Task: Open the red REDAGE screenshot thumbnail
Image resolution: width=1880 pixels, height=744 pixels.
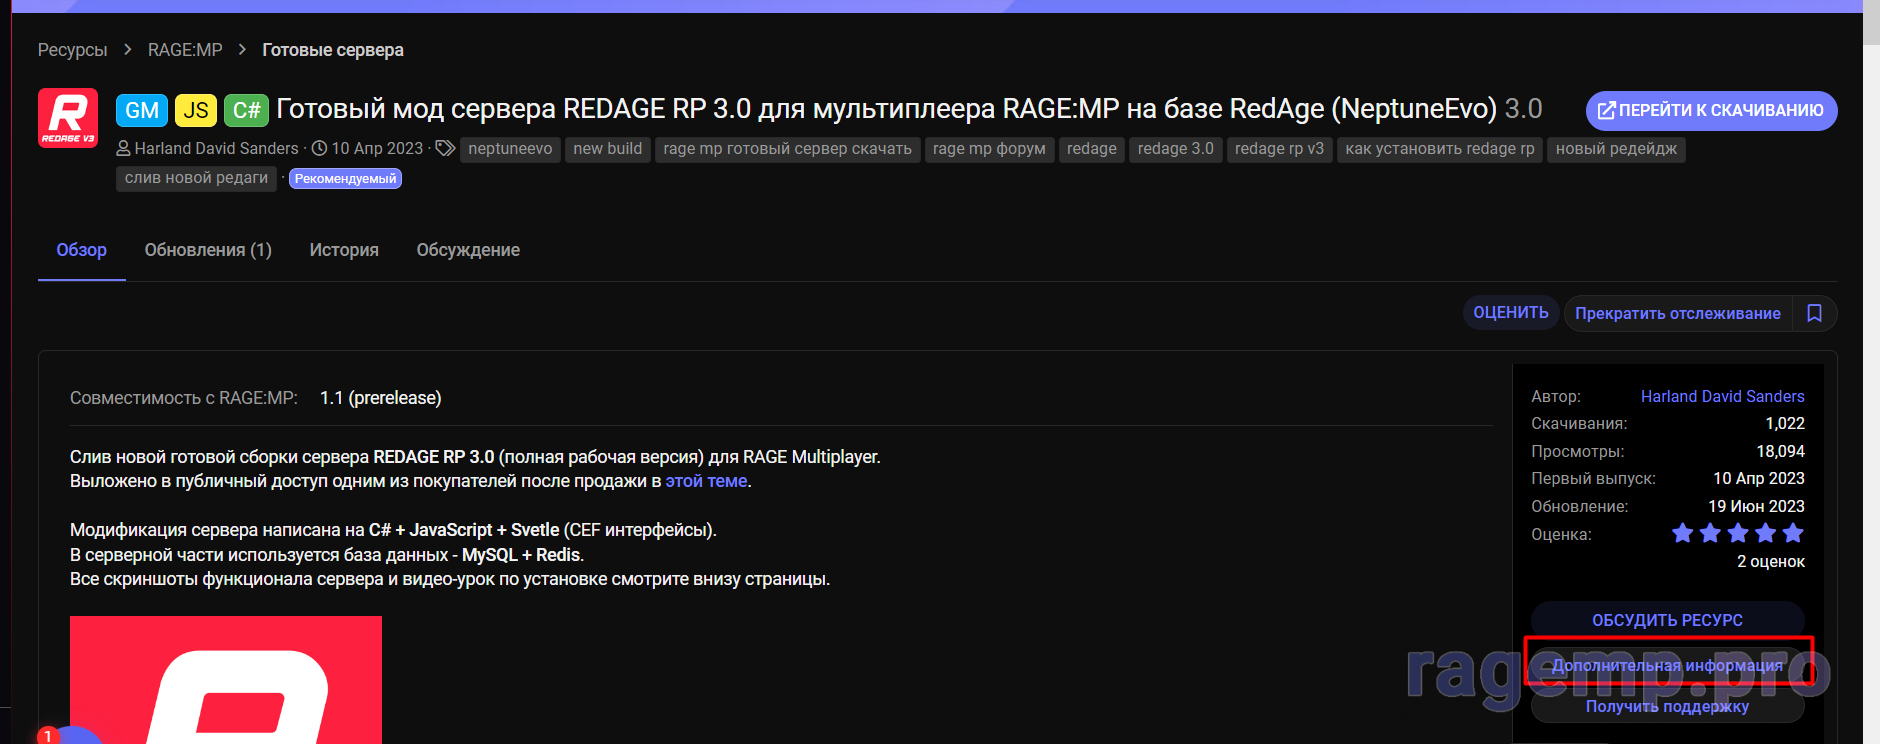Action: click(x=226, y=680)
